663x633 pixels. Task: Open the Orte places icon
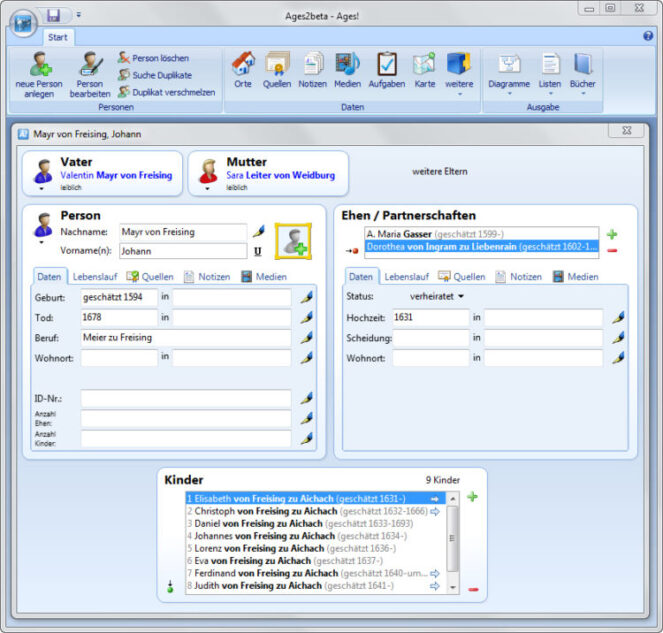coord(243,68)
